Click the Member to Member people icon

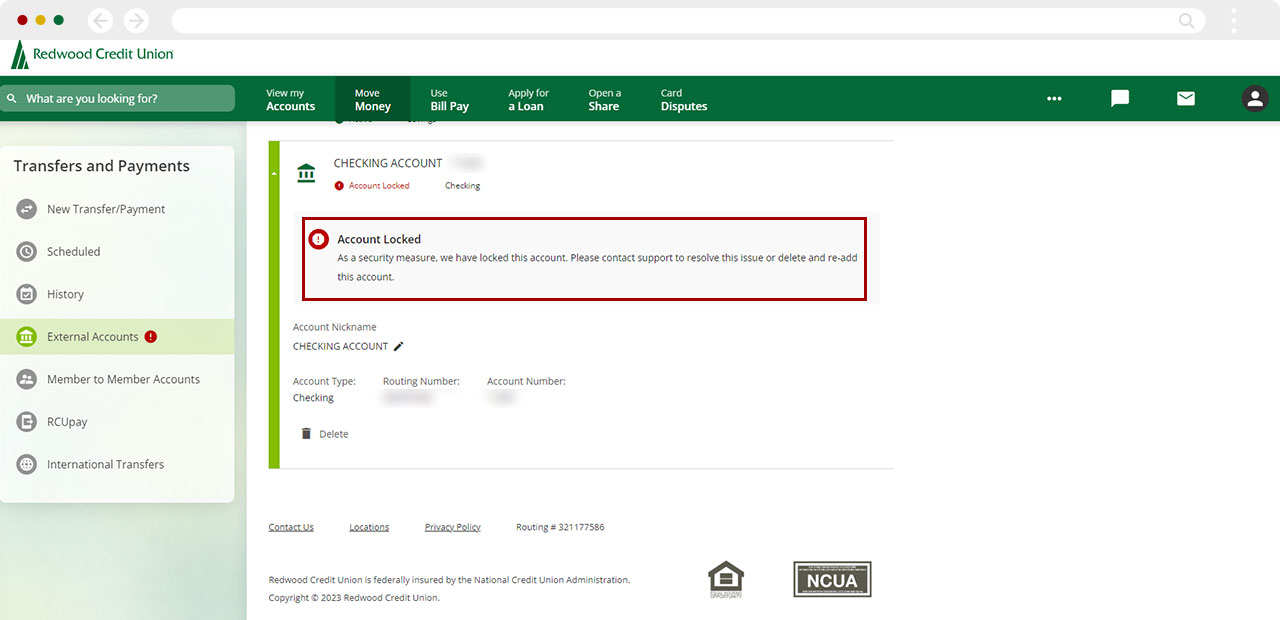(27, 379)
